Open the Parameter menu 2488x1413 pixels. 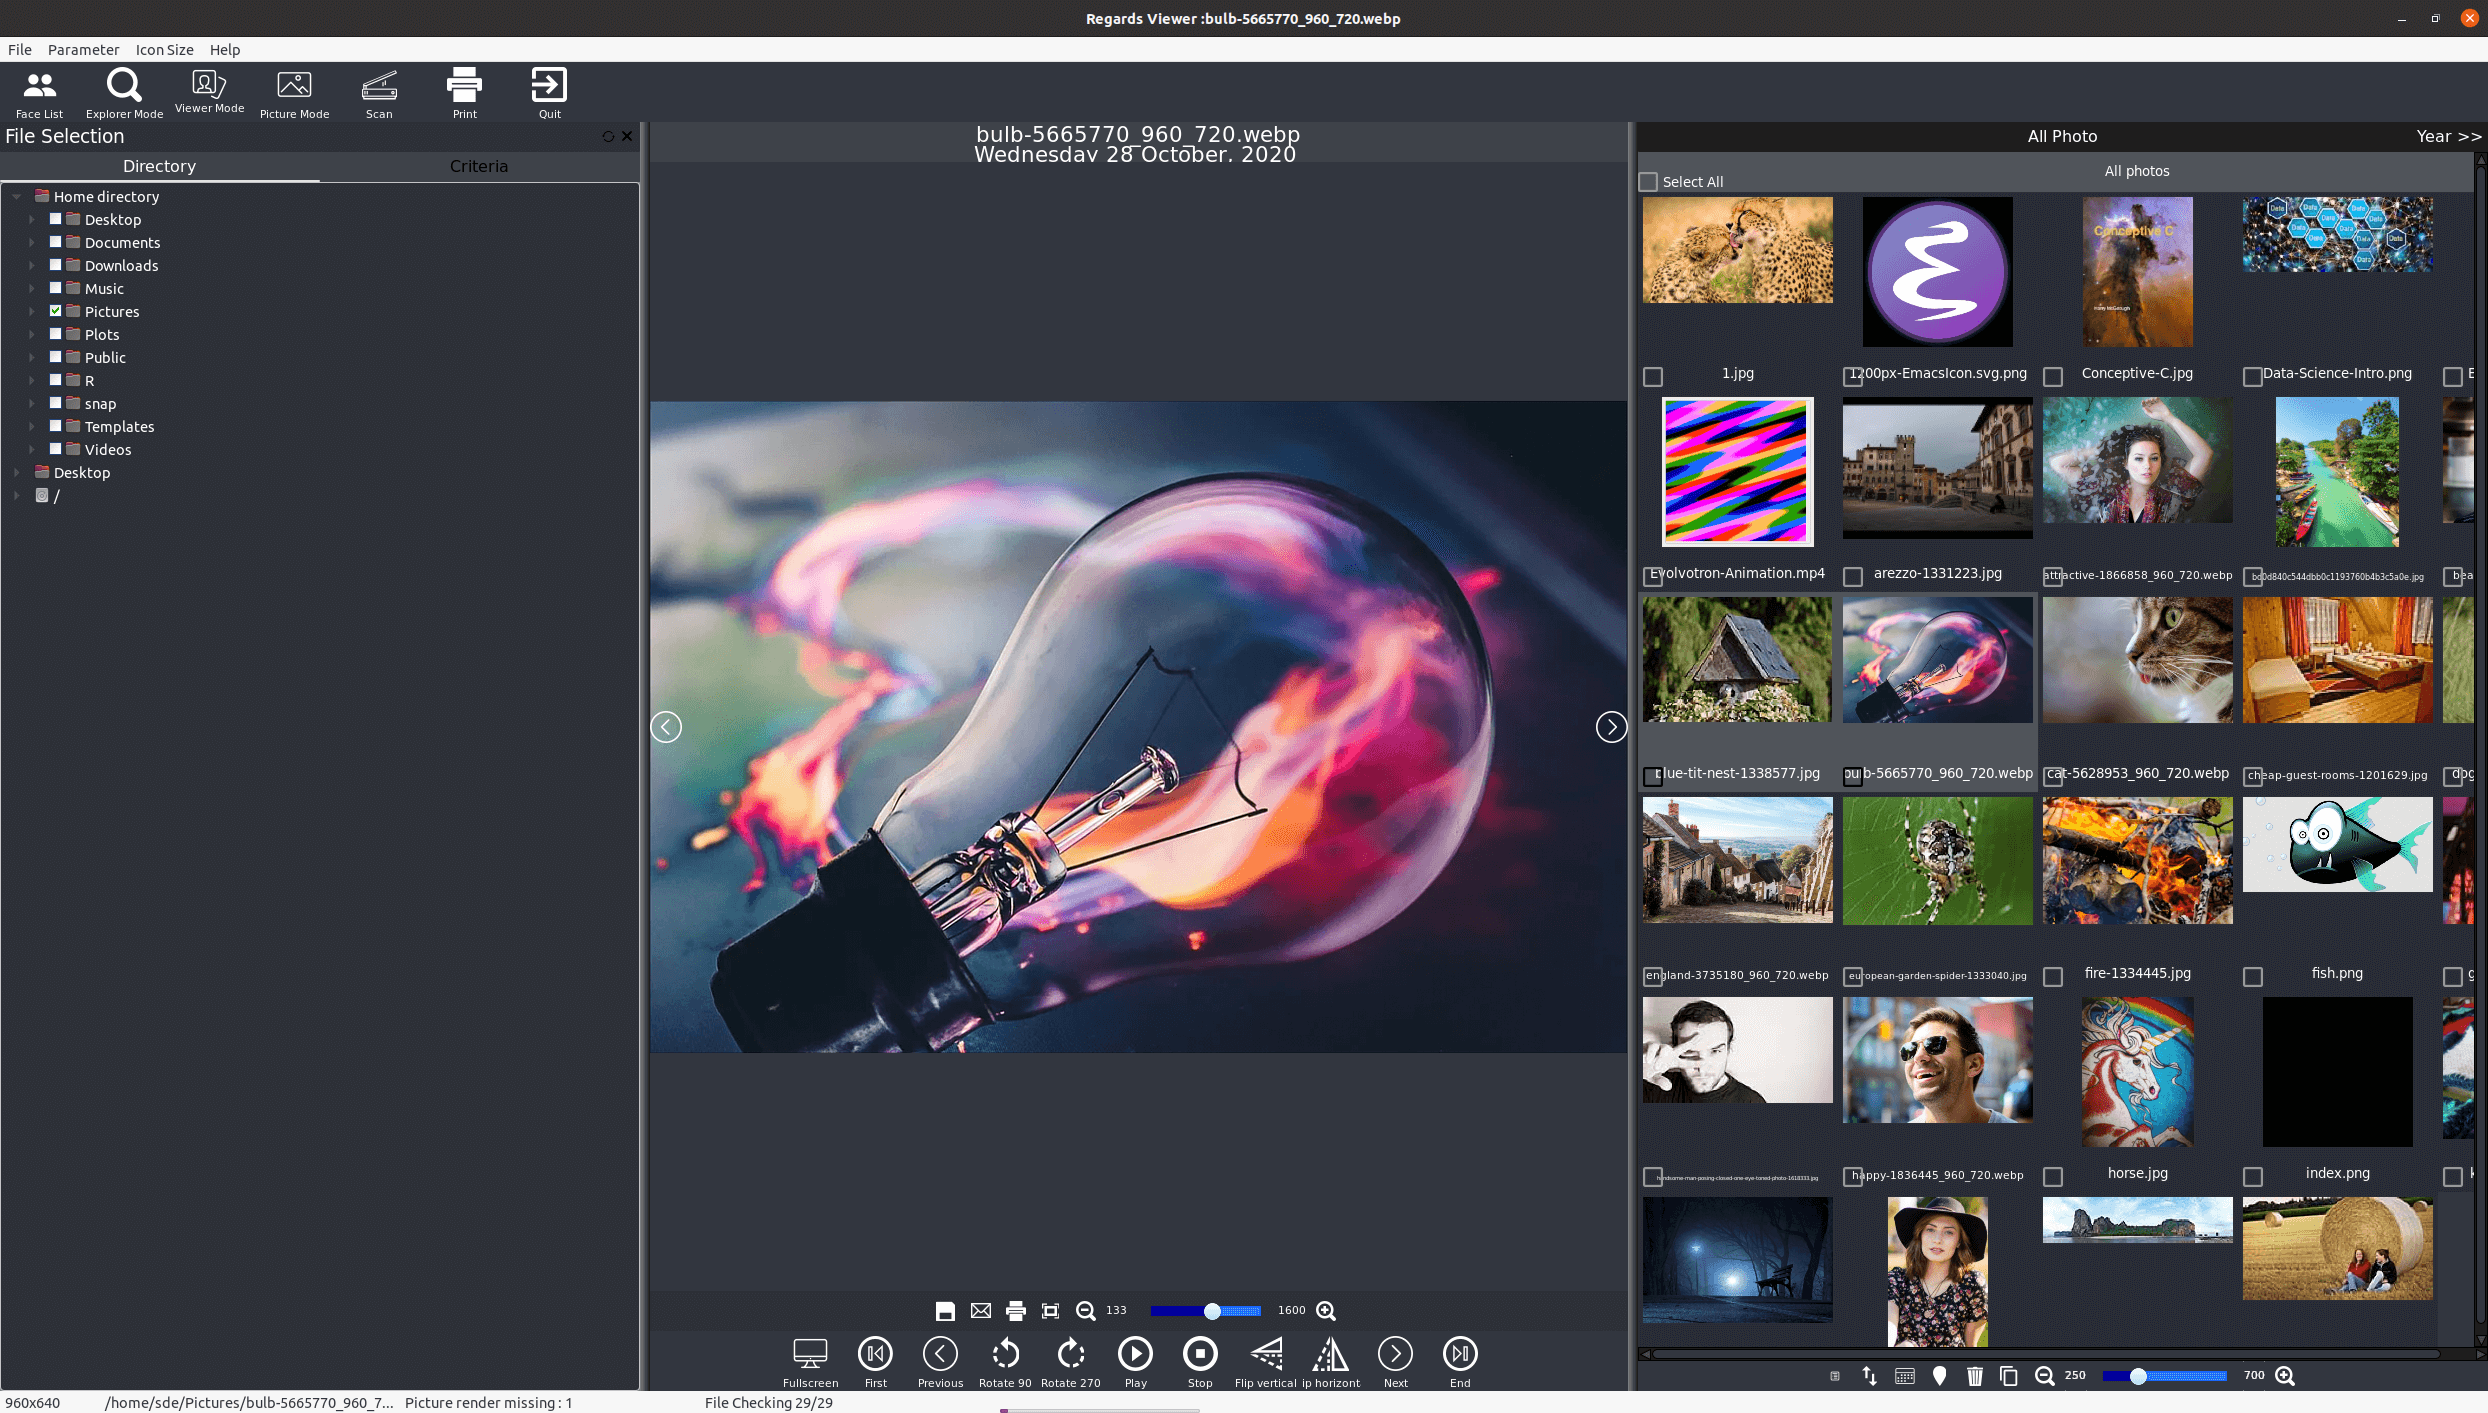click(x=83, y=50)
